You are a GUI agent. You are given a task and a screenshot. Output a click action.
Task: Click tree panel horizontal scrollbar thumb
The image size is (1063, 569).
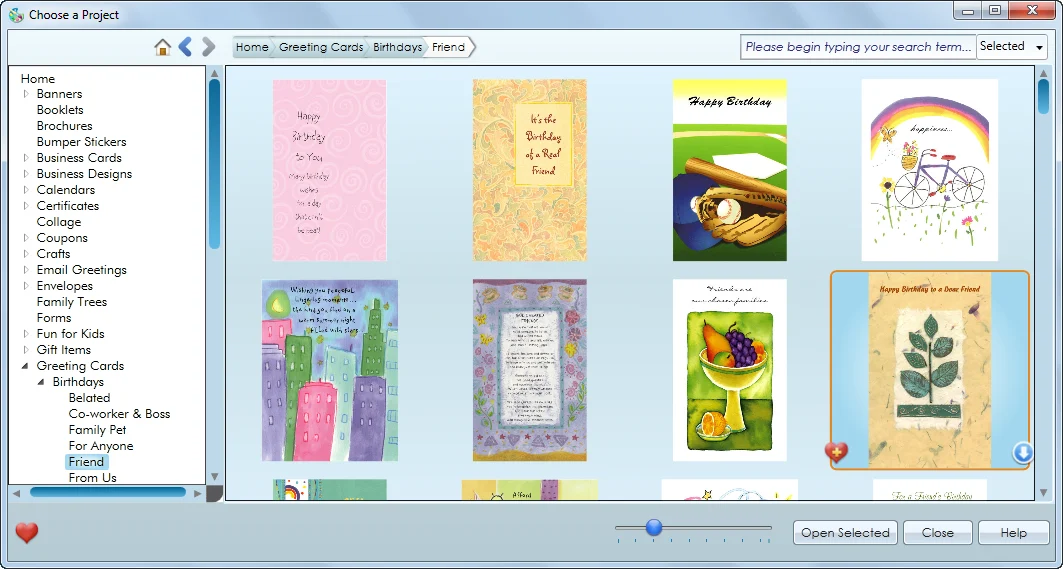[x=108, y=493]
